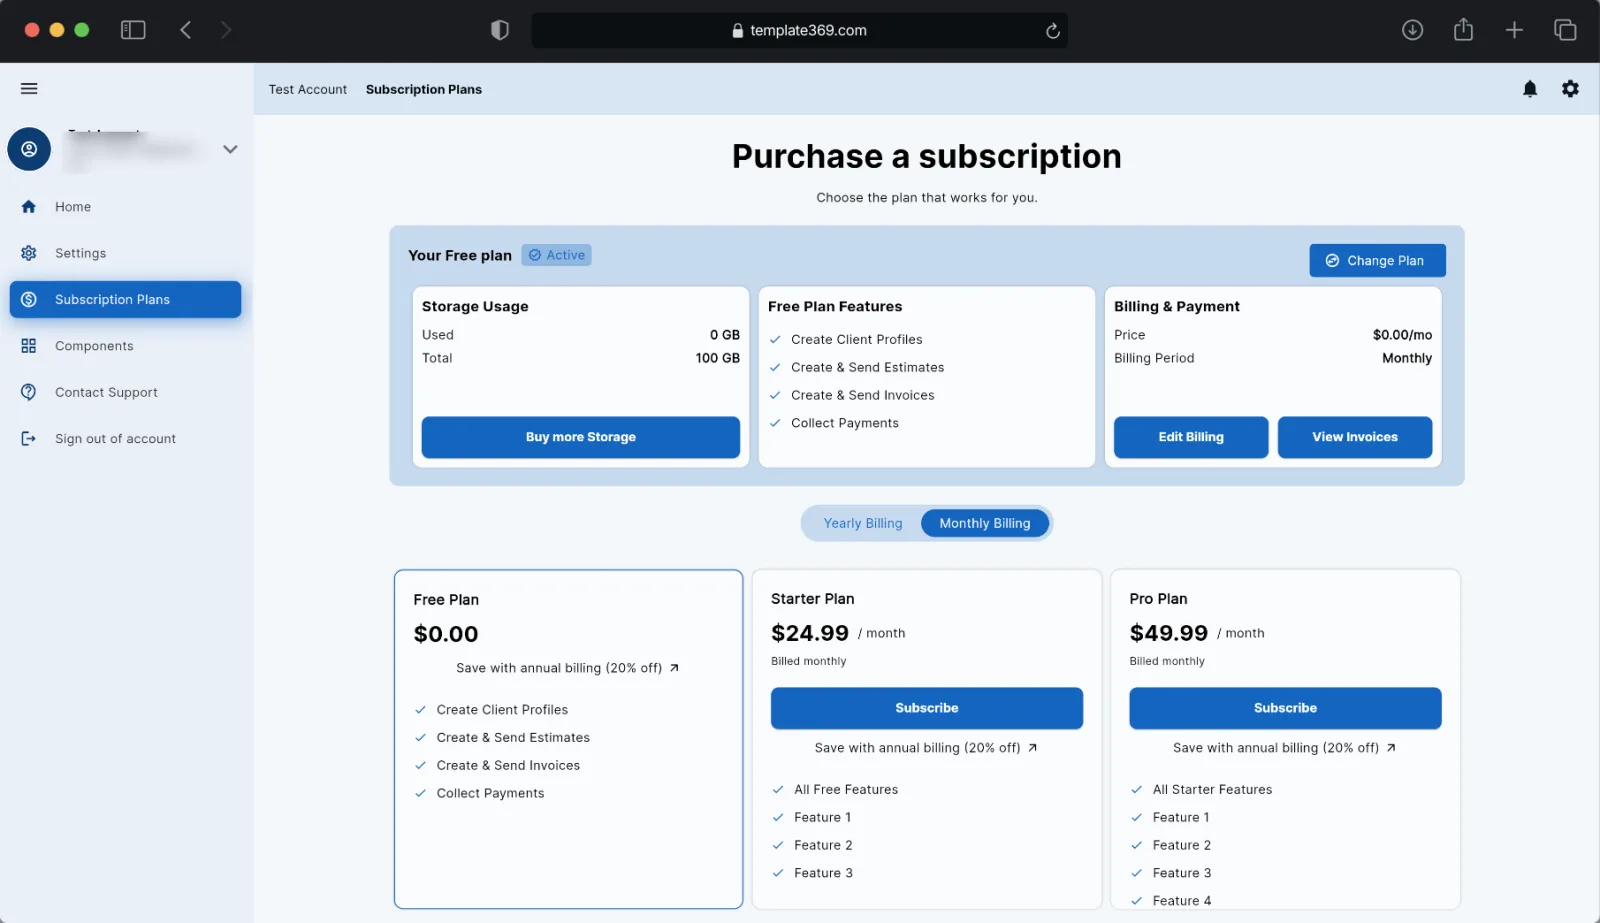The width and height of the screenshot is (1600, 923).
Task: Expand the account switcher chevron
Action: click(230, 149)
